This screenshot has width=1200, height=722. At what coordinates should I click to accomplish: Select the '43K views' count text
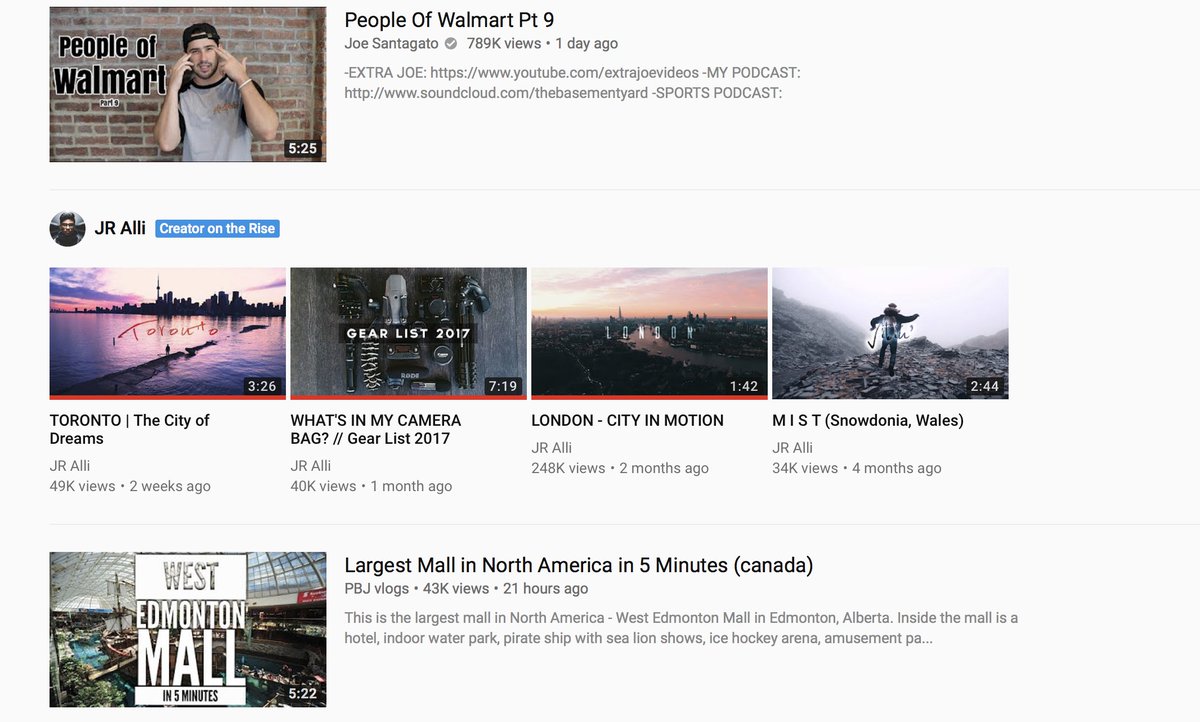(x=456, y=589)
